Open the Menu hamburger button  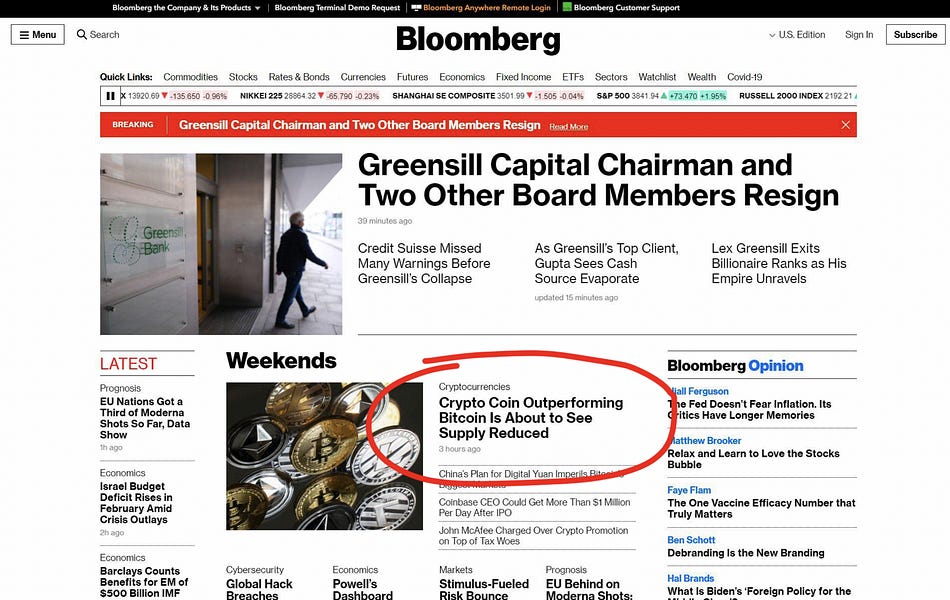pos(37,35)
